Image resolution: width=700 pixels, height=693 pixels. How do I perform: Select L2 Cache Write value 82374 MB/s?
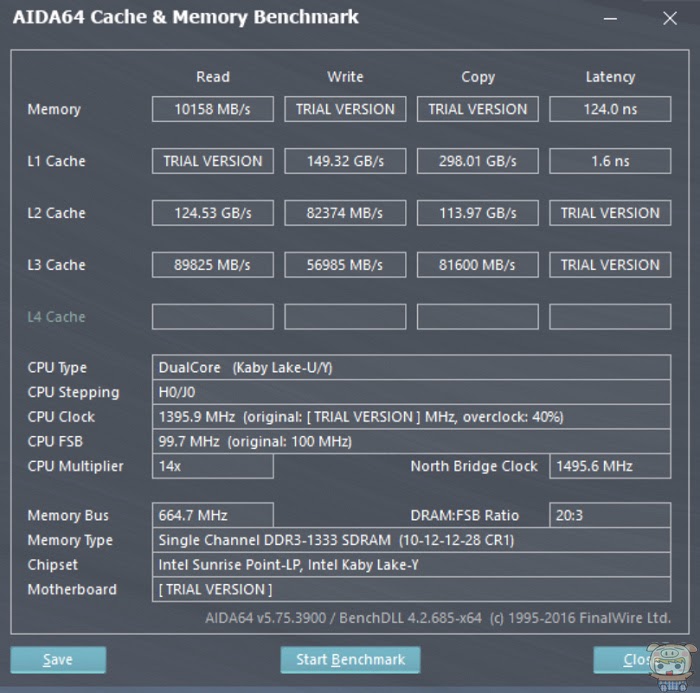[x=345, y=213]
